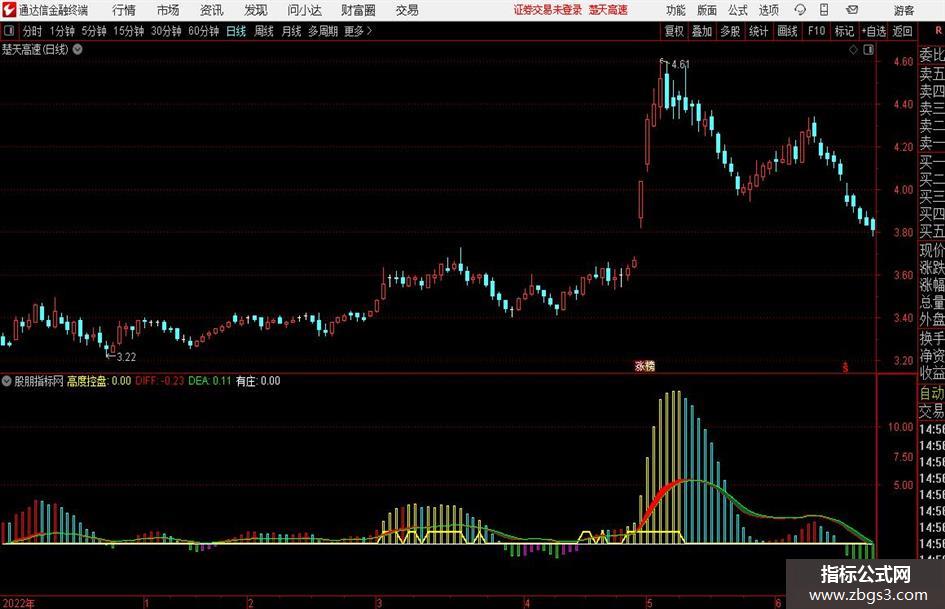Click the 3.22 low price label
The height and width of the screenshot is (609, 945).
pos(126,357)
